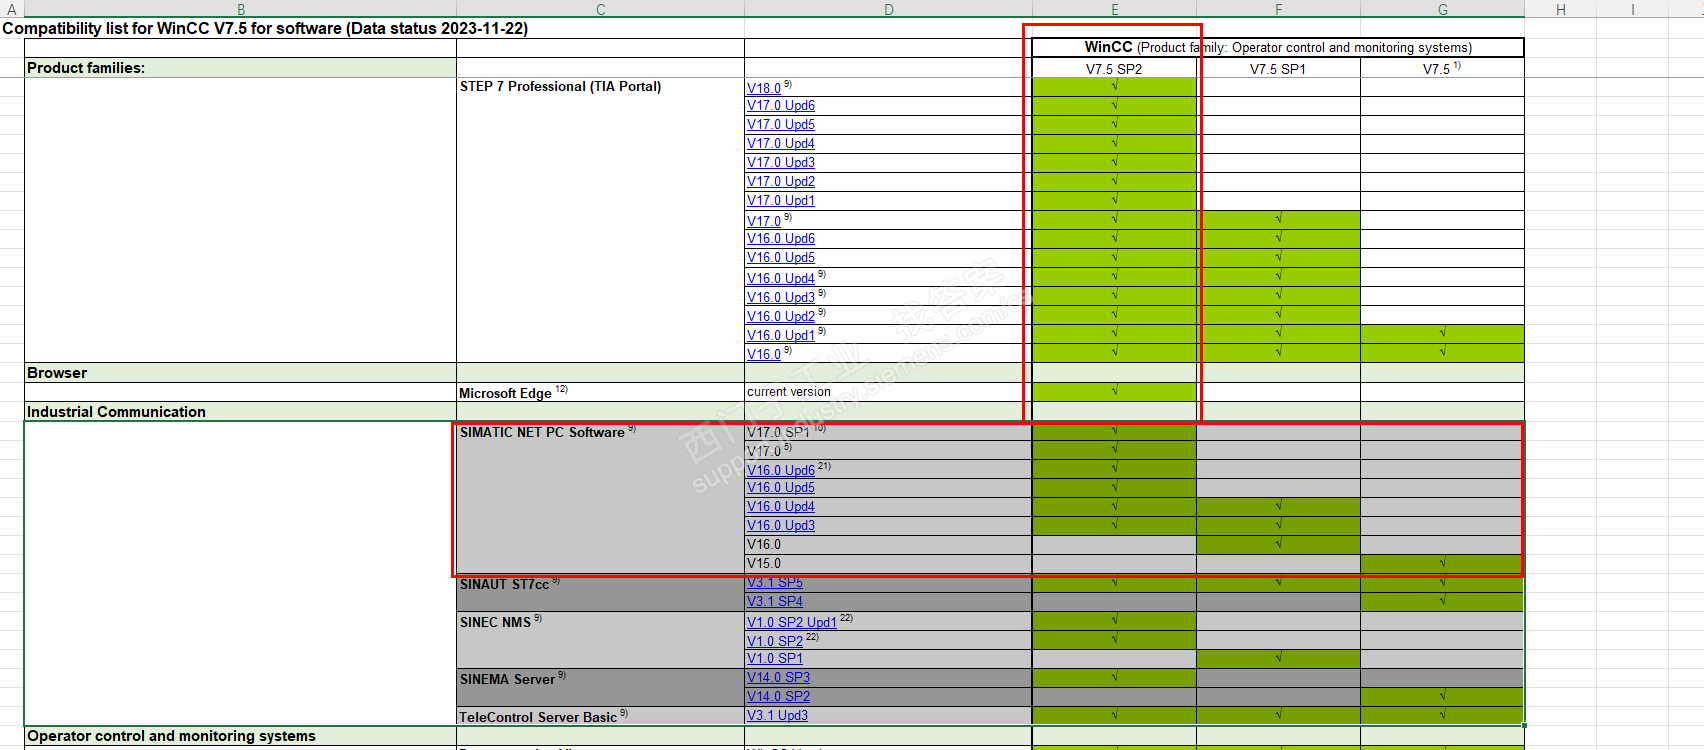Open V16.0 Upd5 link in SIMATIC NET rows
Screen dimensions: 1704x750
pyautogui.click(x=781, y=487)
